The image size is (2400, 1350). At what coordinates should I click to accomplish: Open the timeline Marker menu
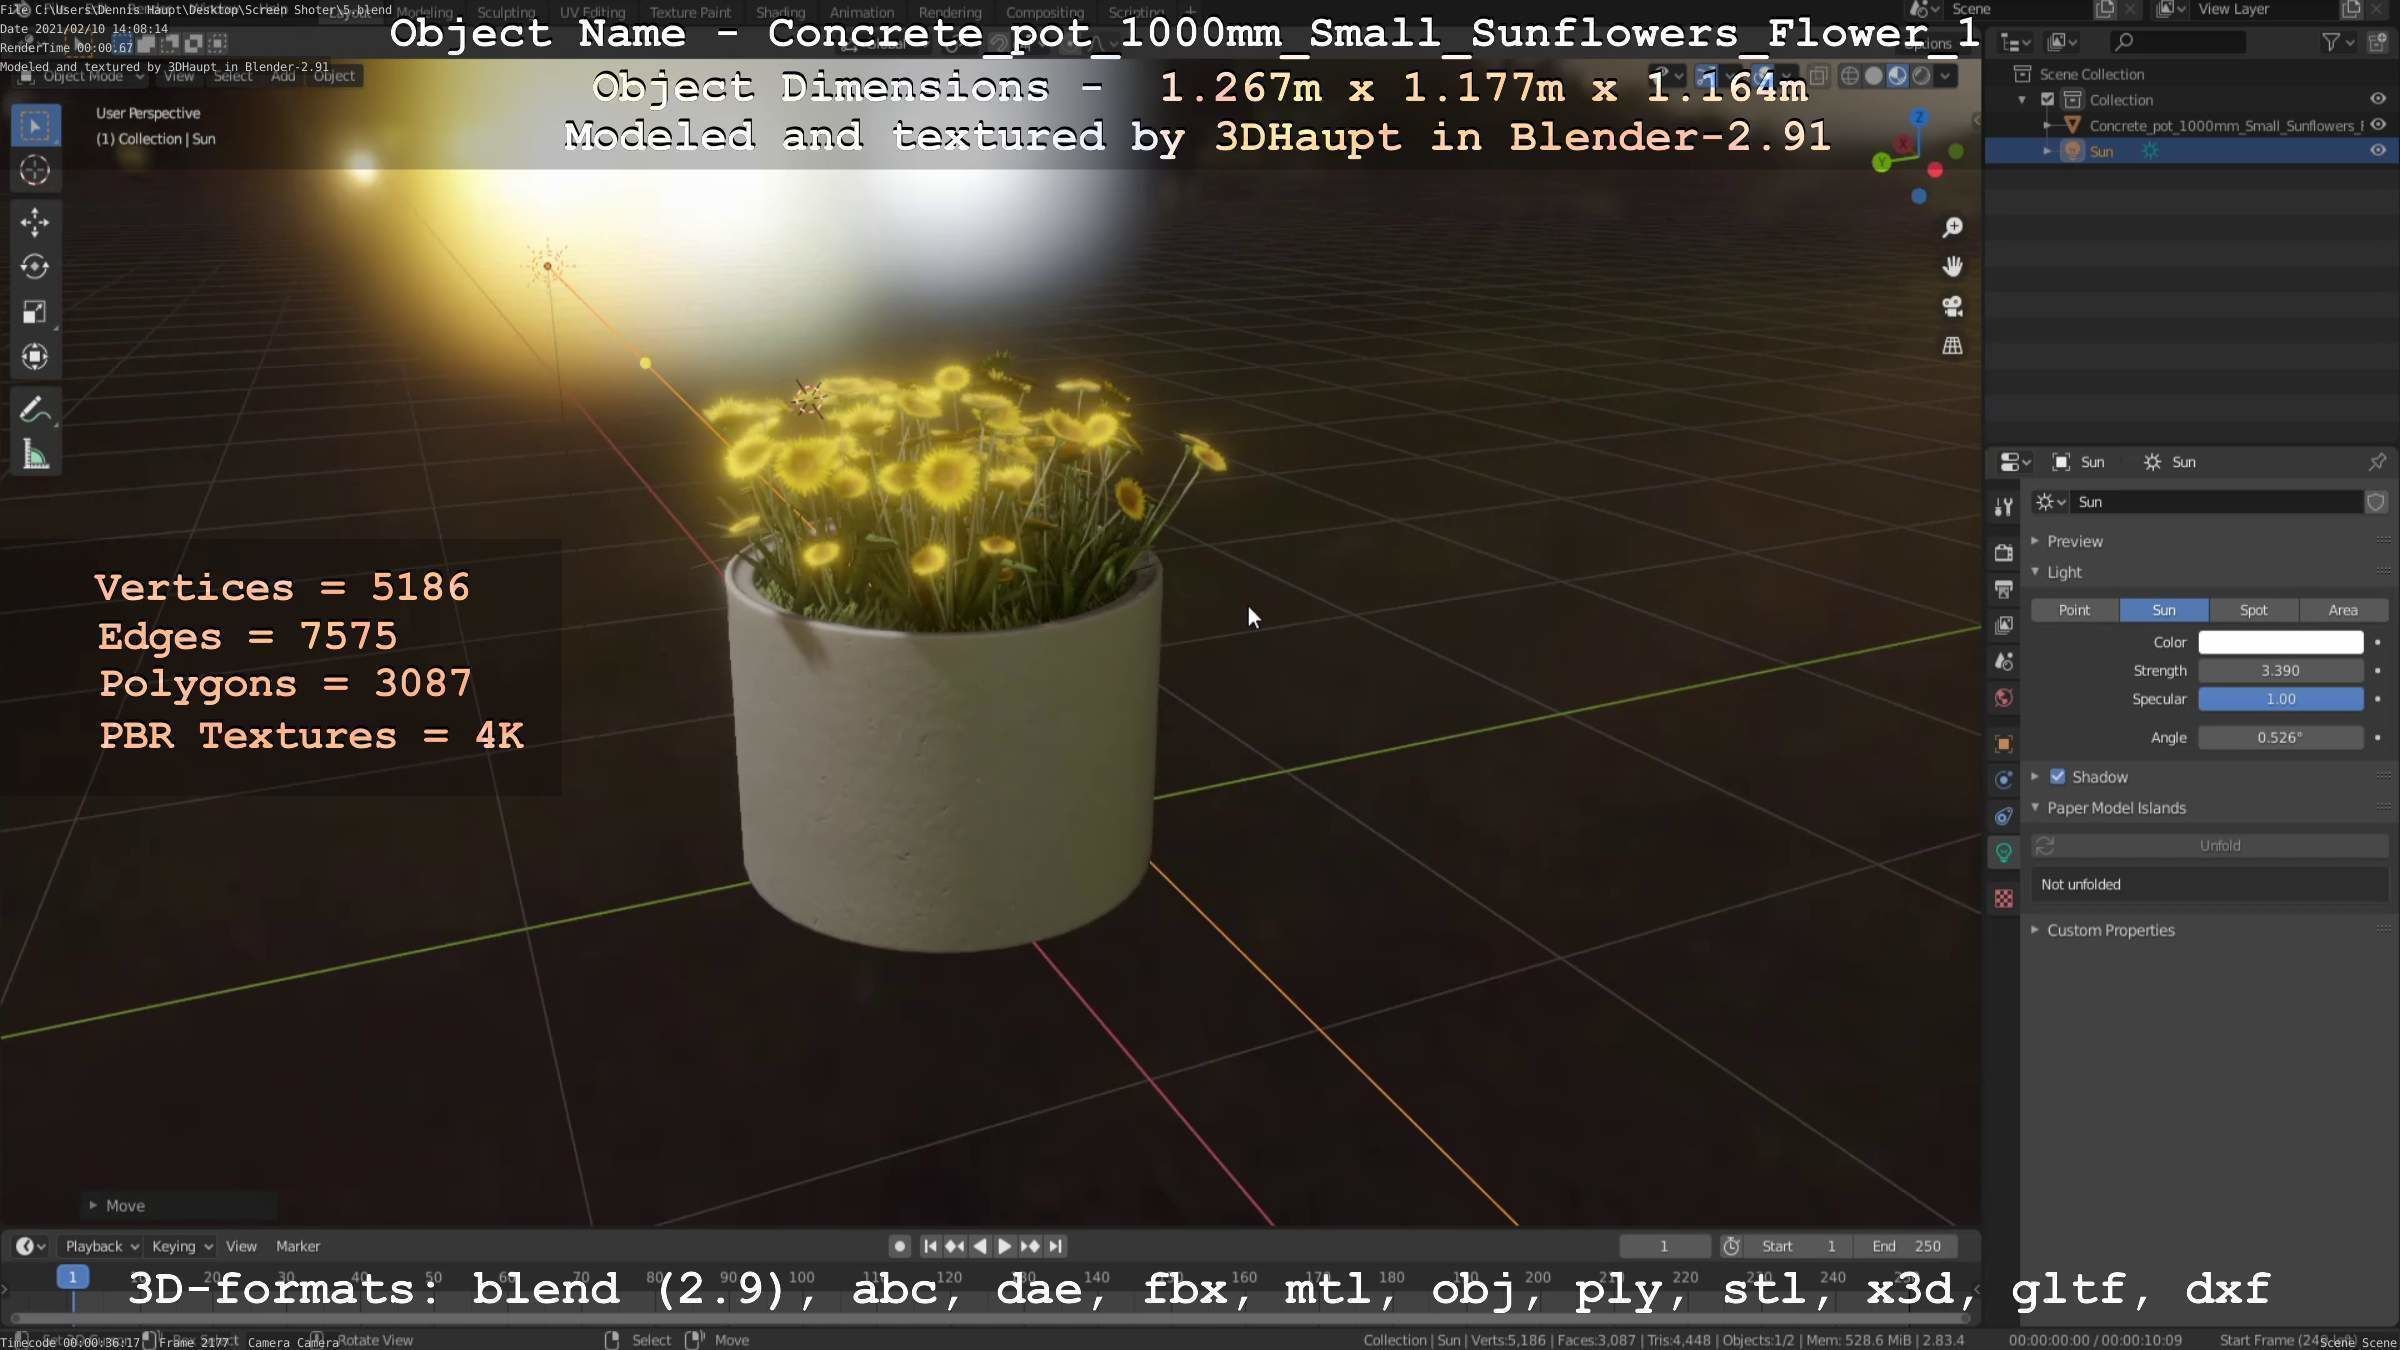click(298, 1246)
